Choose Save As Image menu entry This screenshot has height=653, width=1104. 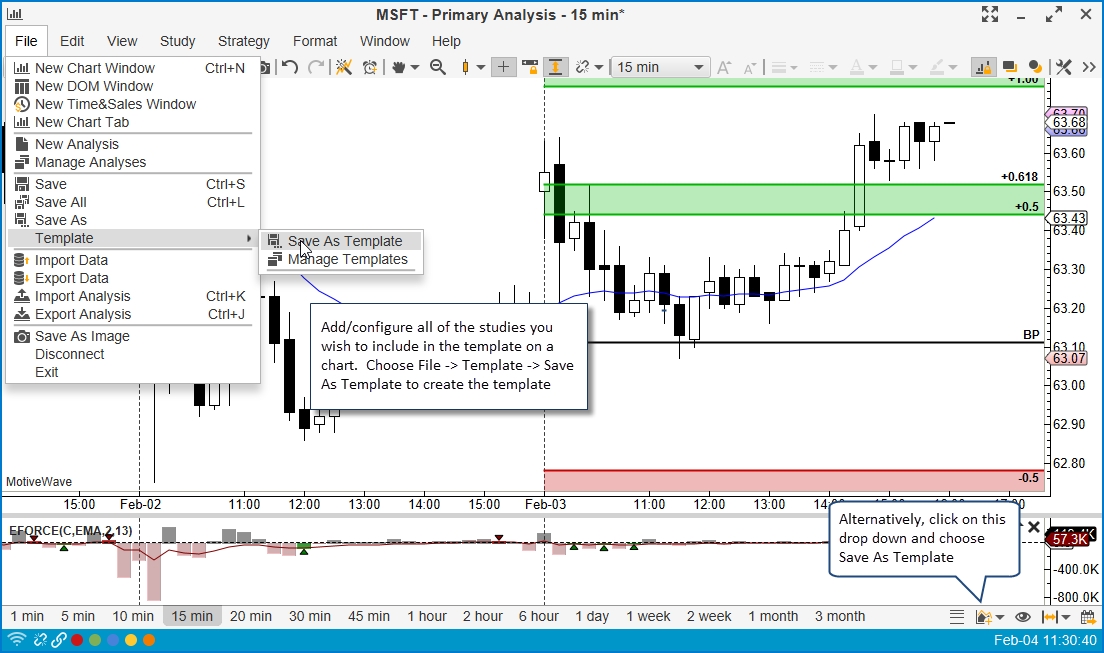[x=132, y=337]
